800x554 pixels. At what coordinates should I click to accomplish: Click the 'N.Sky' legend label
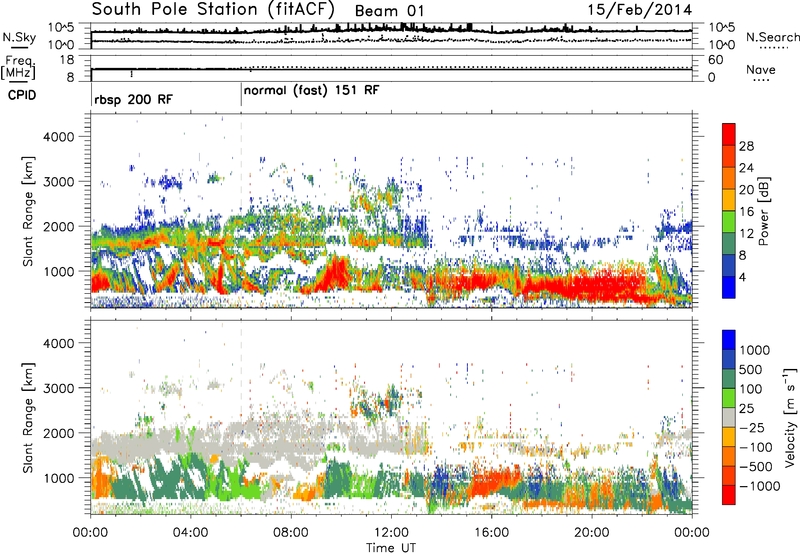coord(19,37)
